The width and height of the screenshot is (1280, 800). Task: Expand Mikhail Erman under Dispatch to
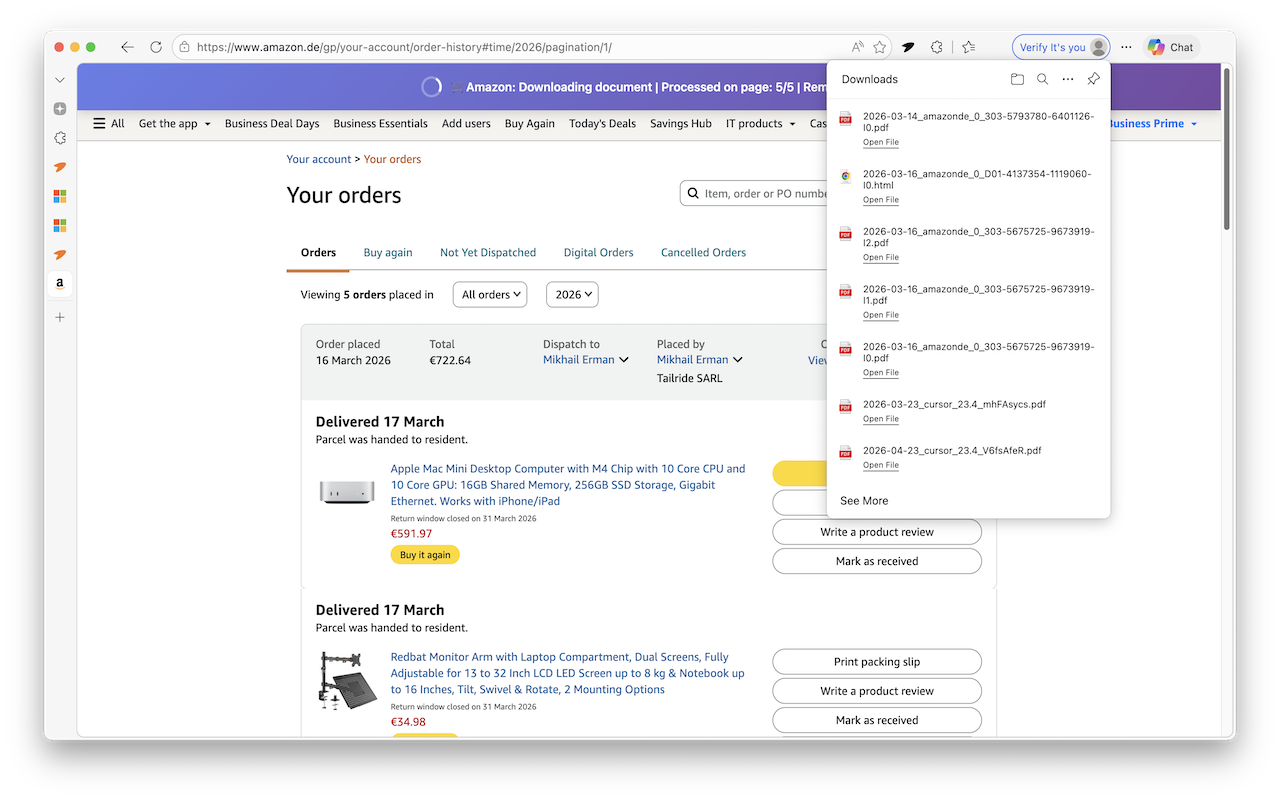(586, 360)
